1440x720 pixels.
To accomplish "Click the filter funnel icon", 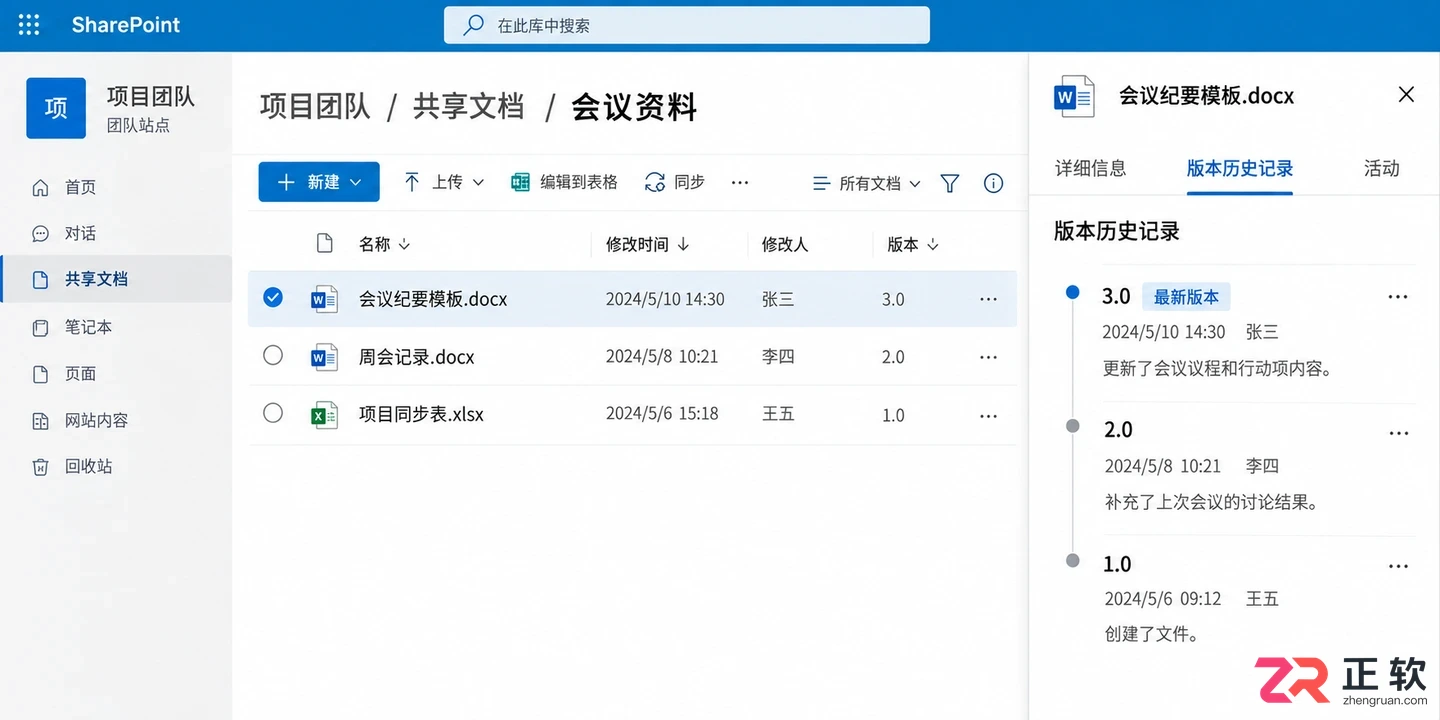I will 950,183.
